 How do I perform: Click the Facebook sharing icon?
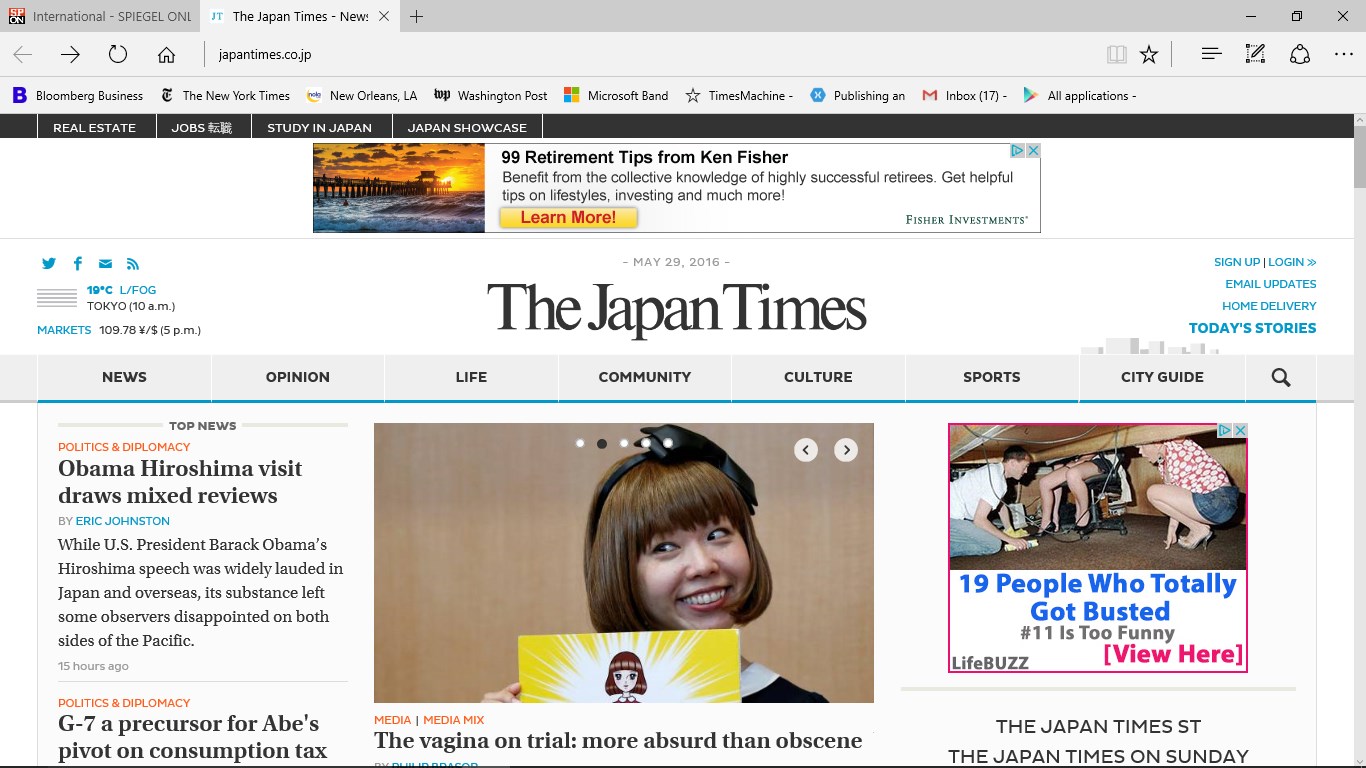pos(77,263)
